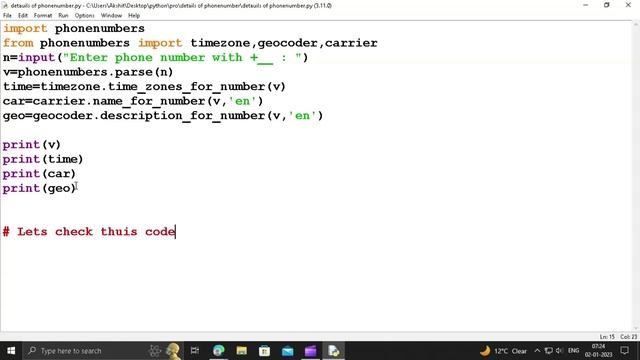Screen dimensions: 640x360
Task: Open the Help menu
Action: click(134, 16)
